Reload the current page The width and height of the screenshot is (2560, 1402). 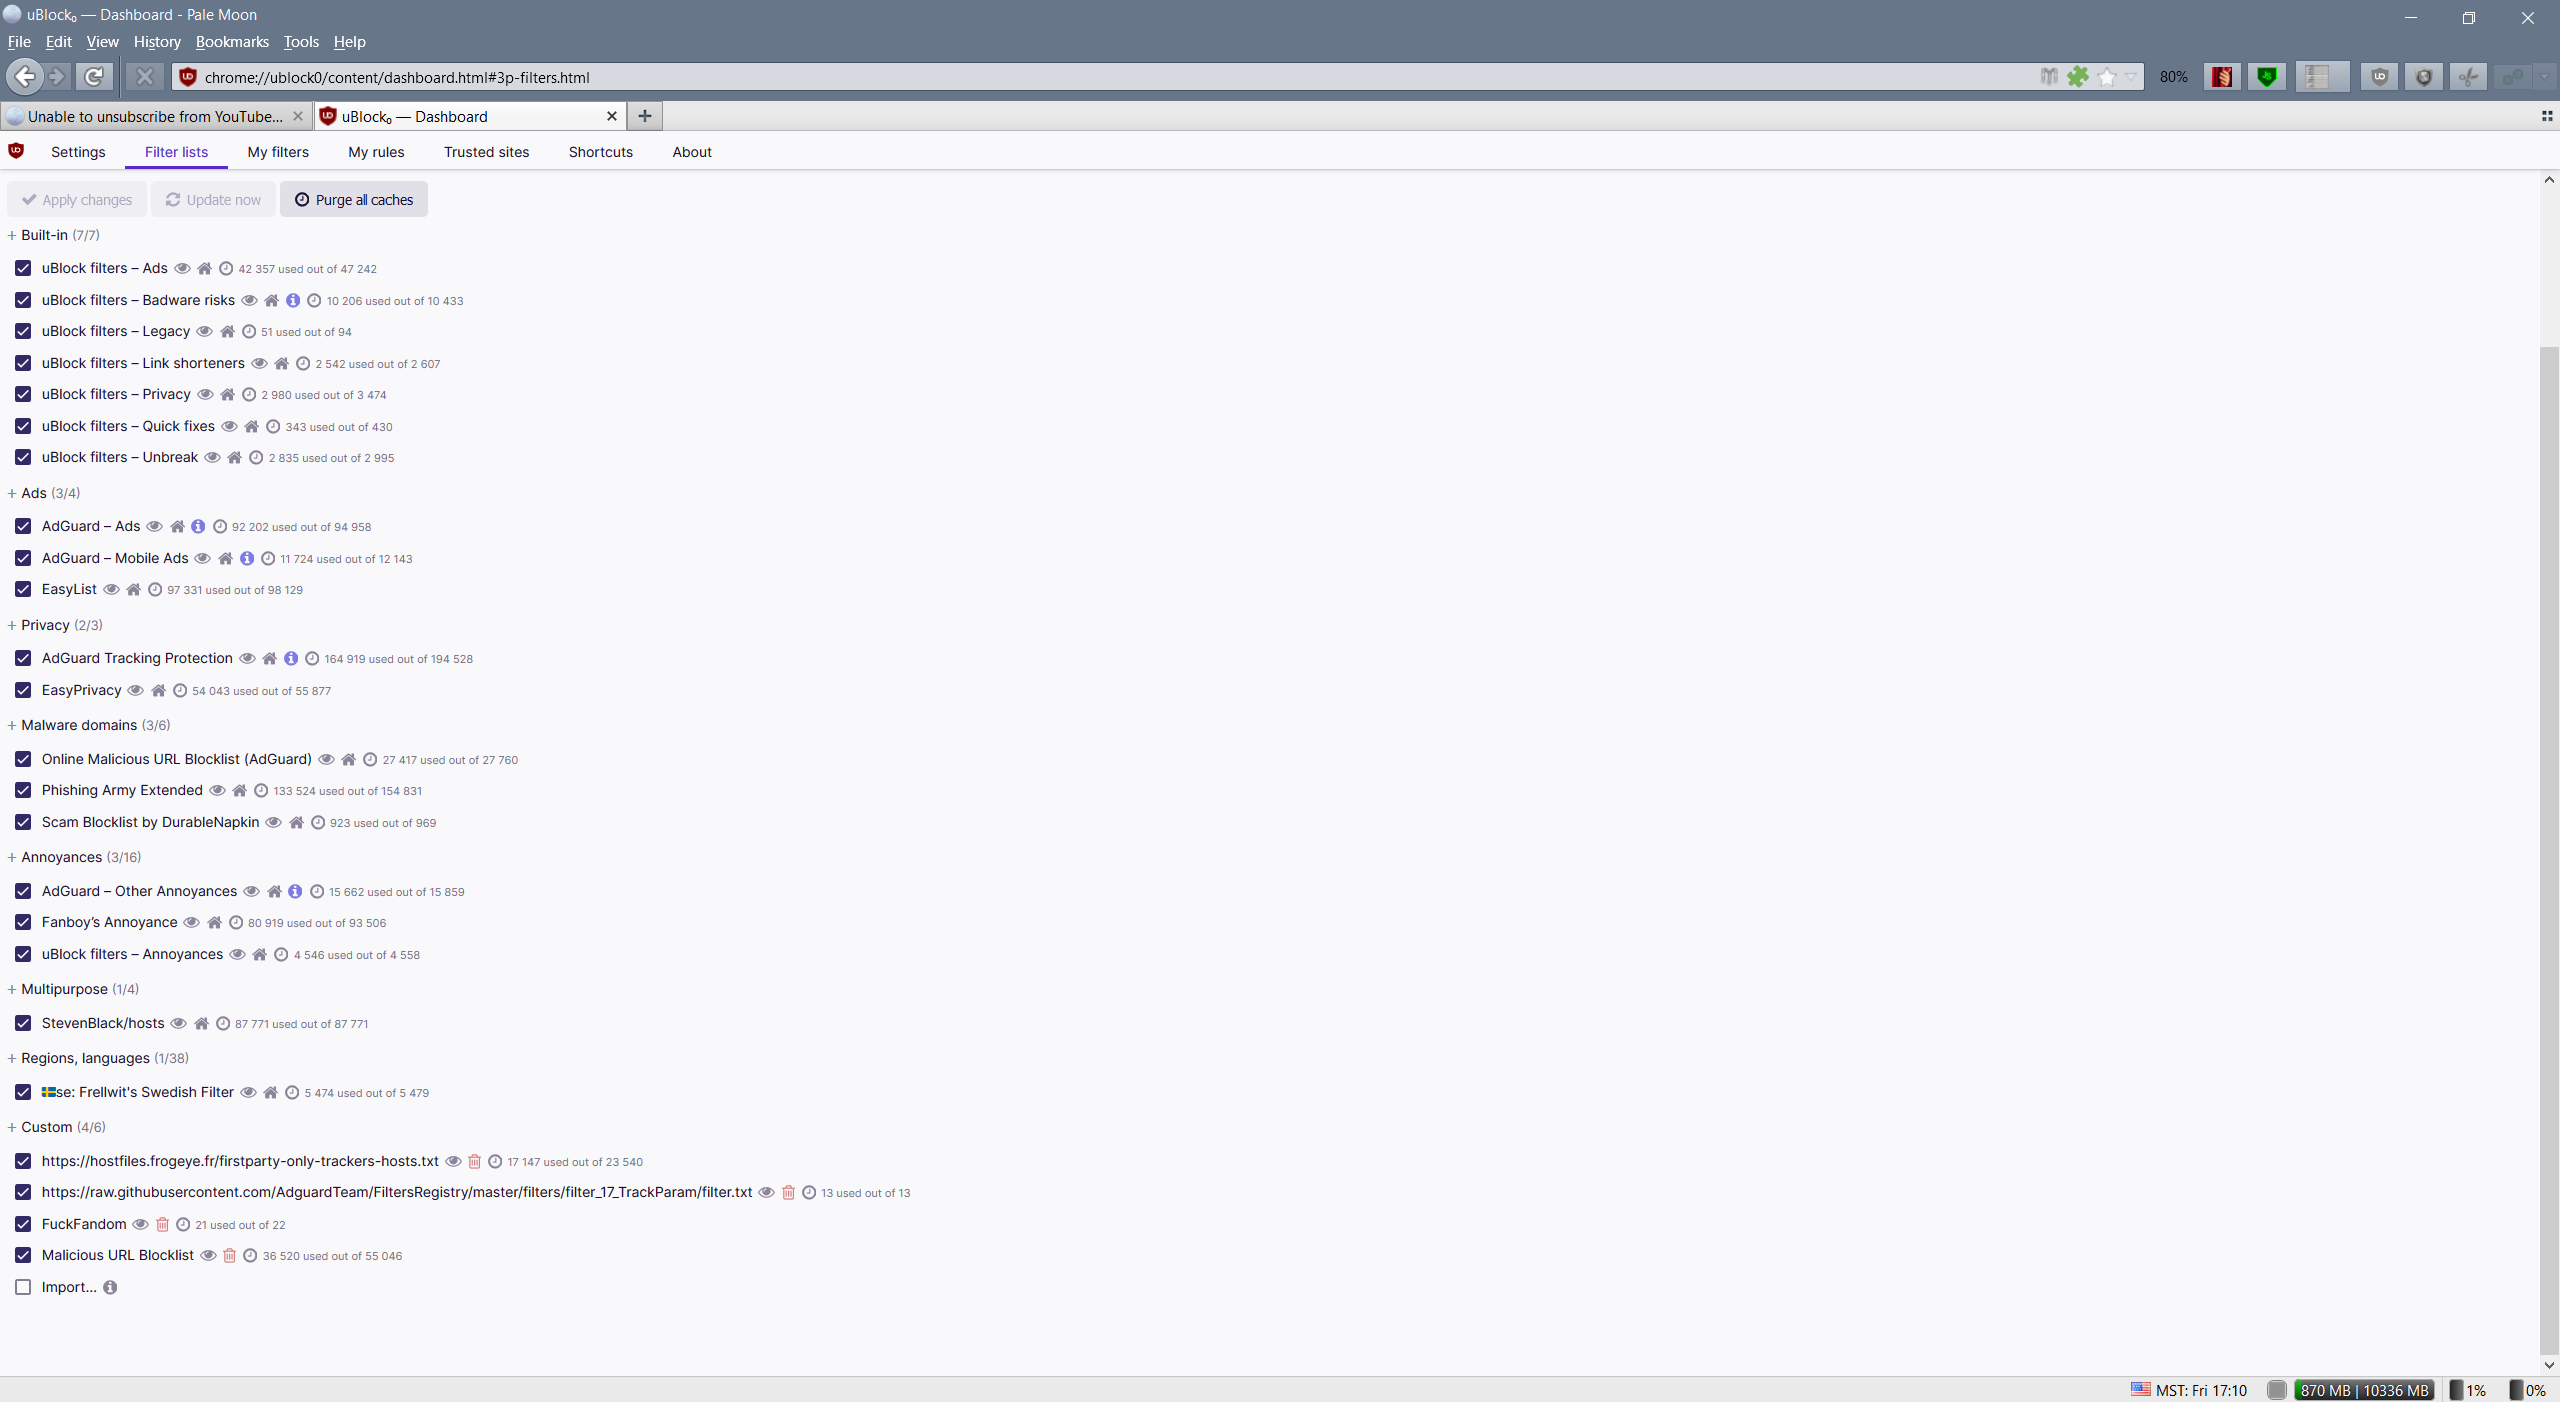point(94,76)
